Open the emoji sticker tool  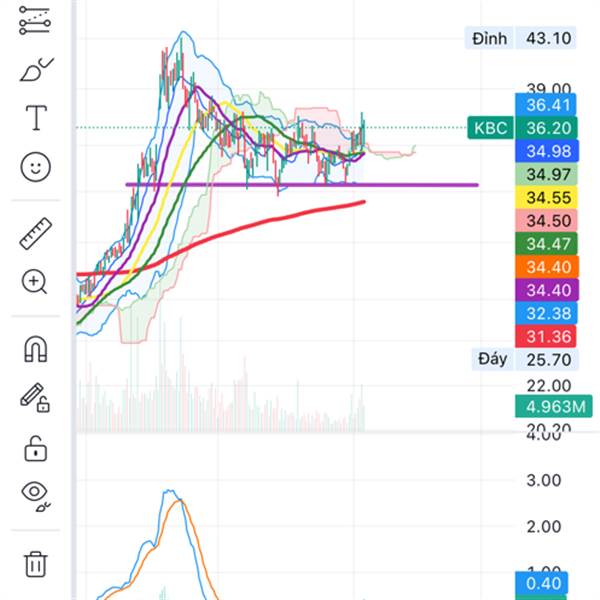[x=36, y=167]
